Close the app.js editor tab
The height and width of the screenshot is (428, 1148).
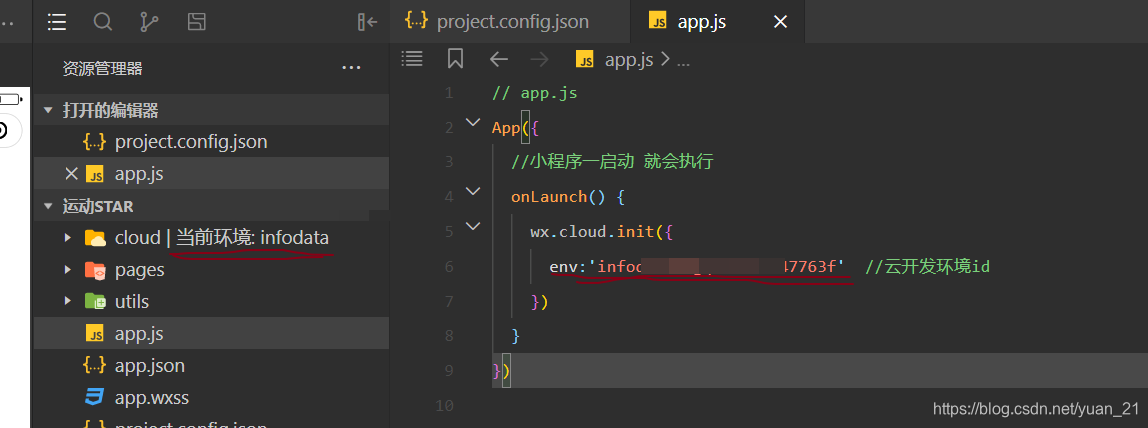click(x=780, y=22)
